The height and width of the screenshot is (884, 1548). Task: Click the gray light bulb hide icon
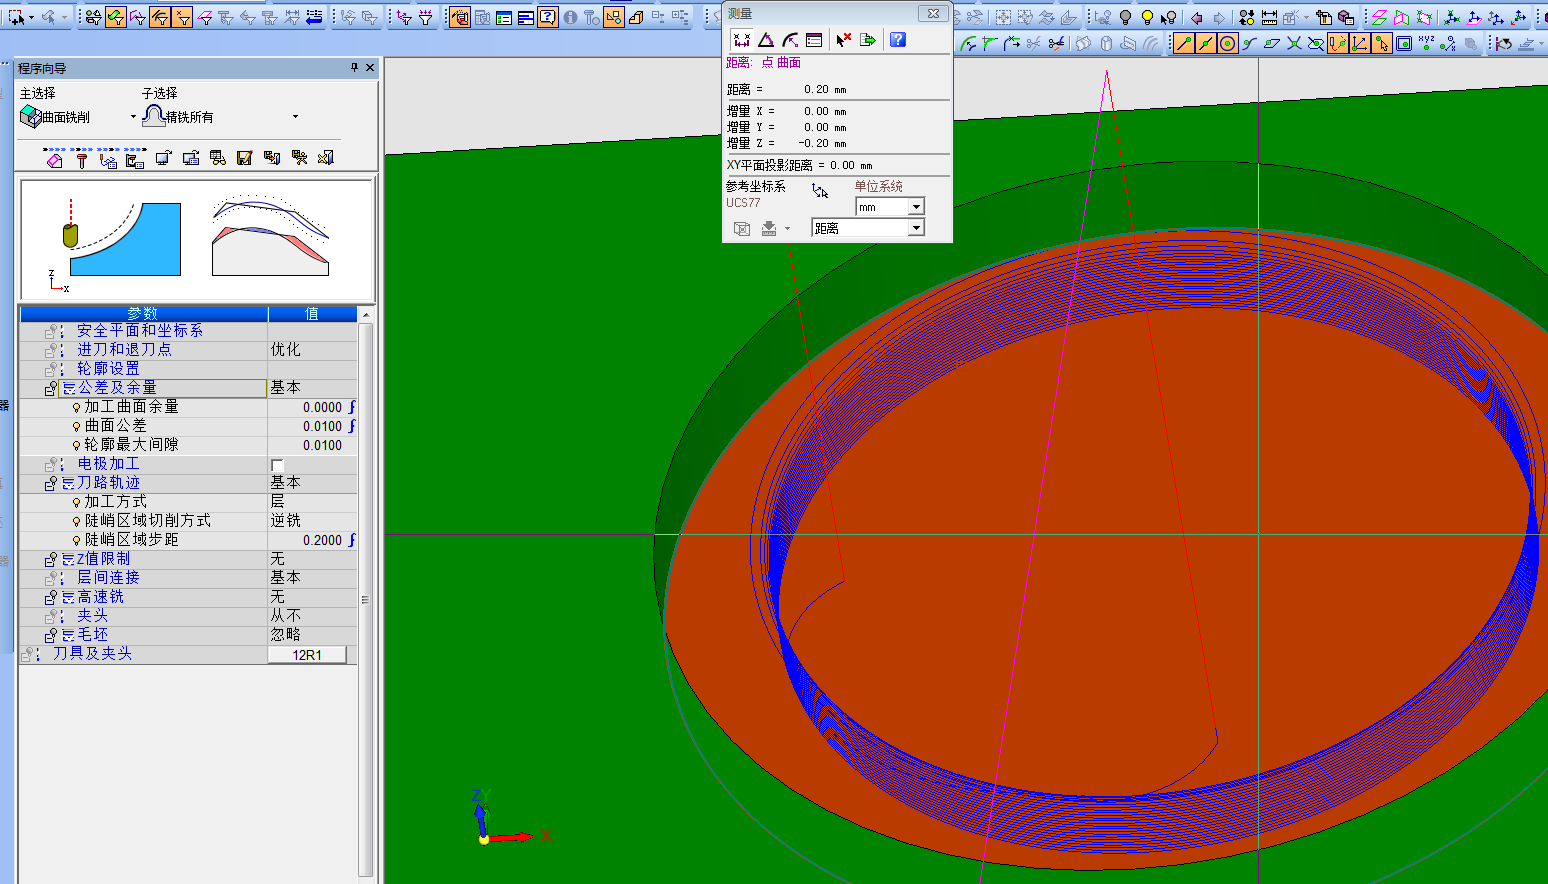pos(1125,17)
